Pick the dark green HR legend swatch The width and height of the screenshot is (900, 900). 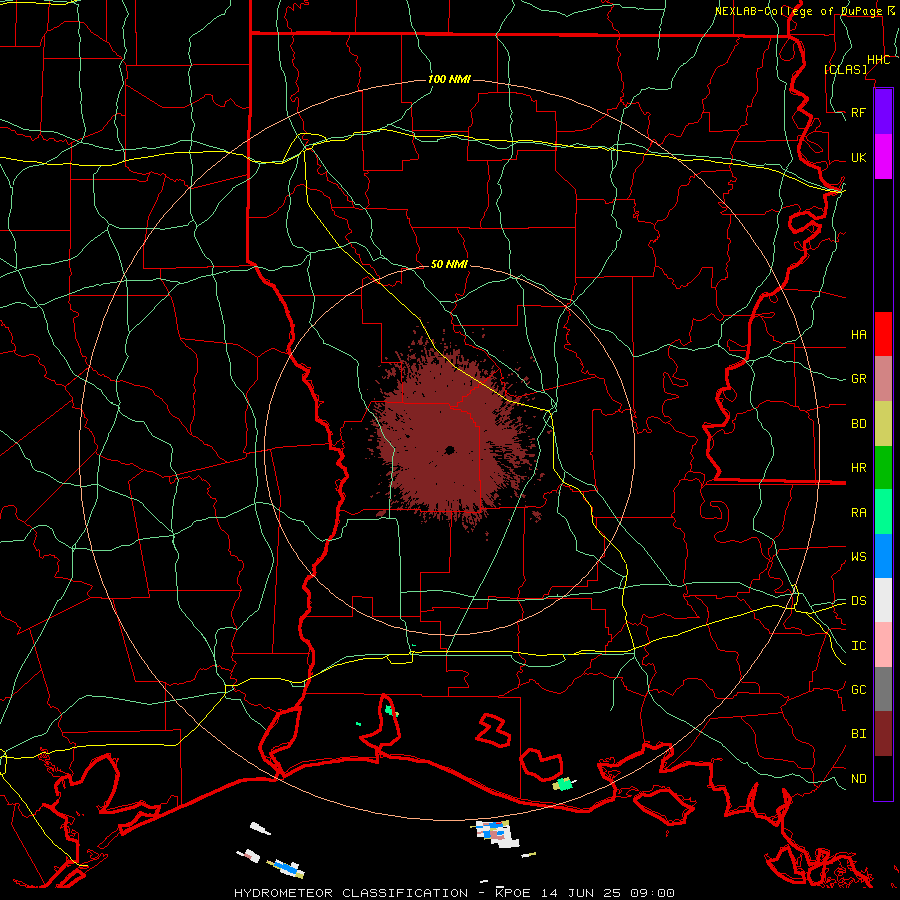click(x=883, y=468)
